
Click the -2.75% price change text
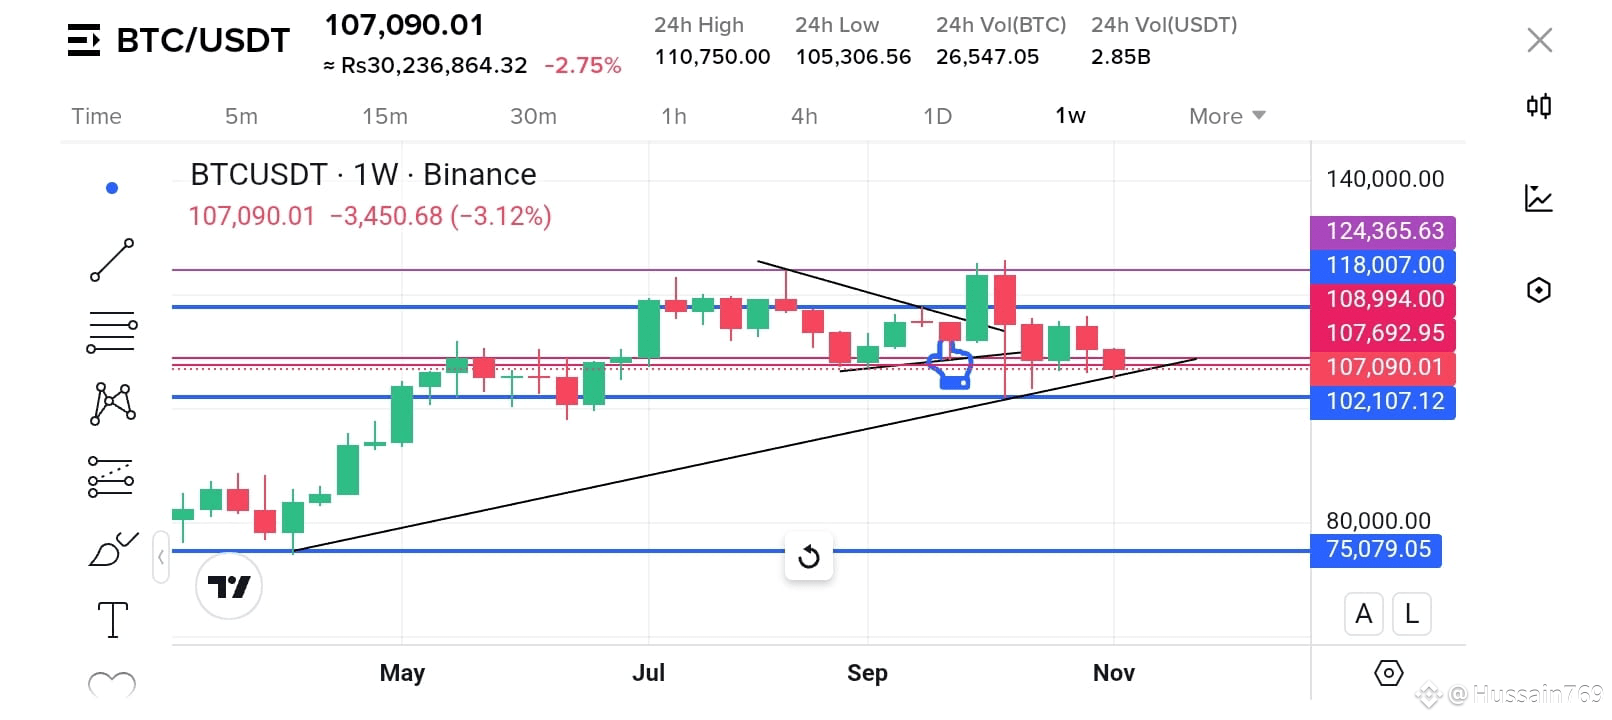pos(583,66)
